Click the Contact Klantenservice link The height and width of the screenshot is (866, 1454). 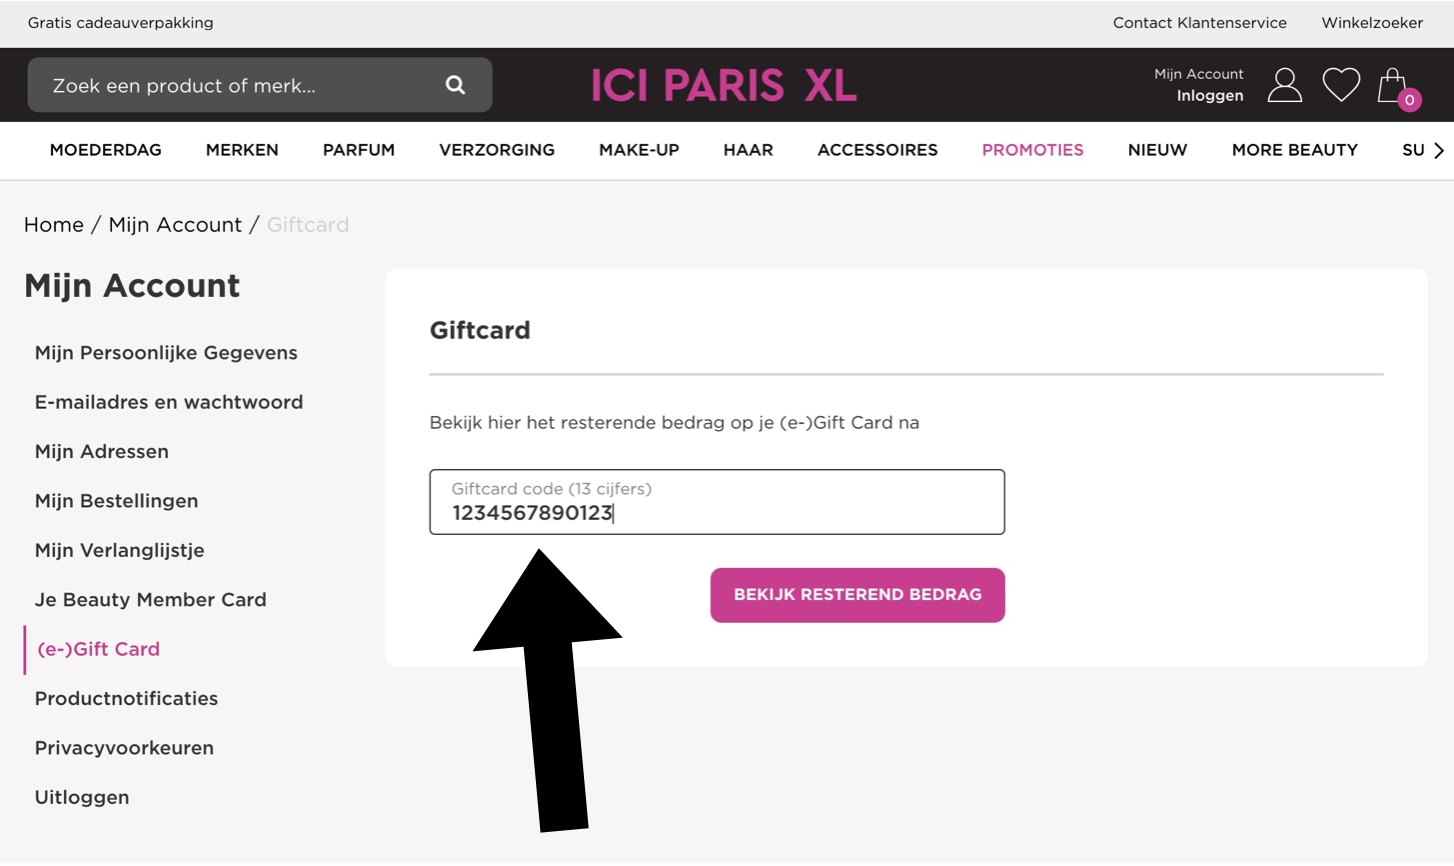click(x=1200, y=22)
